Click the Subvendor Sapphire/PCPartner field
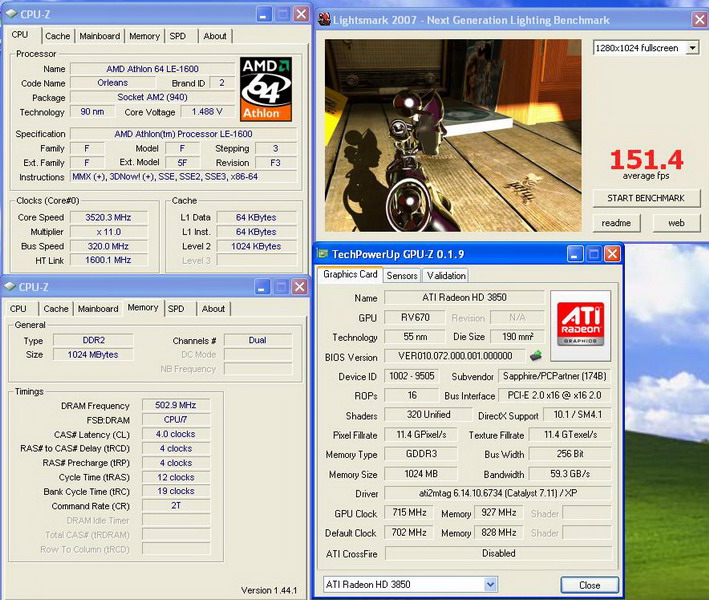 [x=554, y=376]
